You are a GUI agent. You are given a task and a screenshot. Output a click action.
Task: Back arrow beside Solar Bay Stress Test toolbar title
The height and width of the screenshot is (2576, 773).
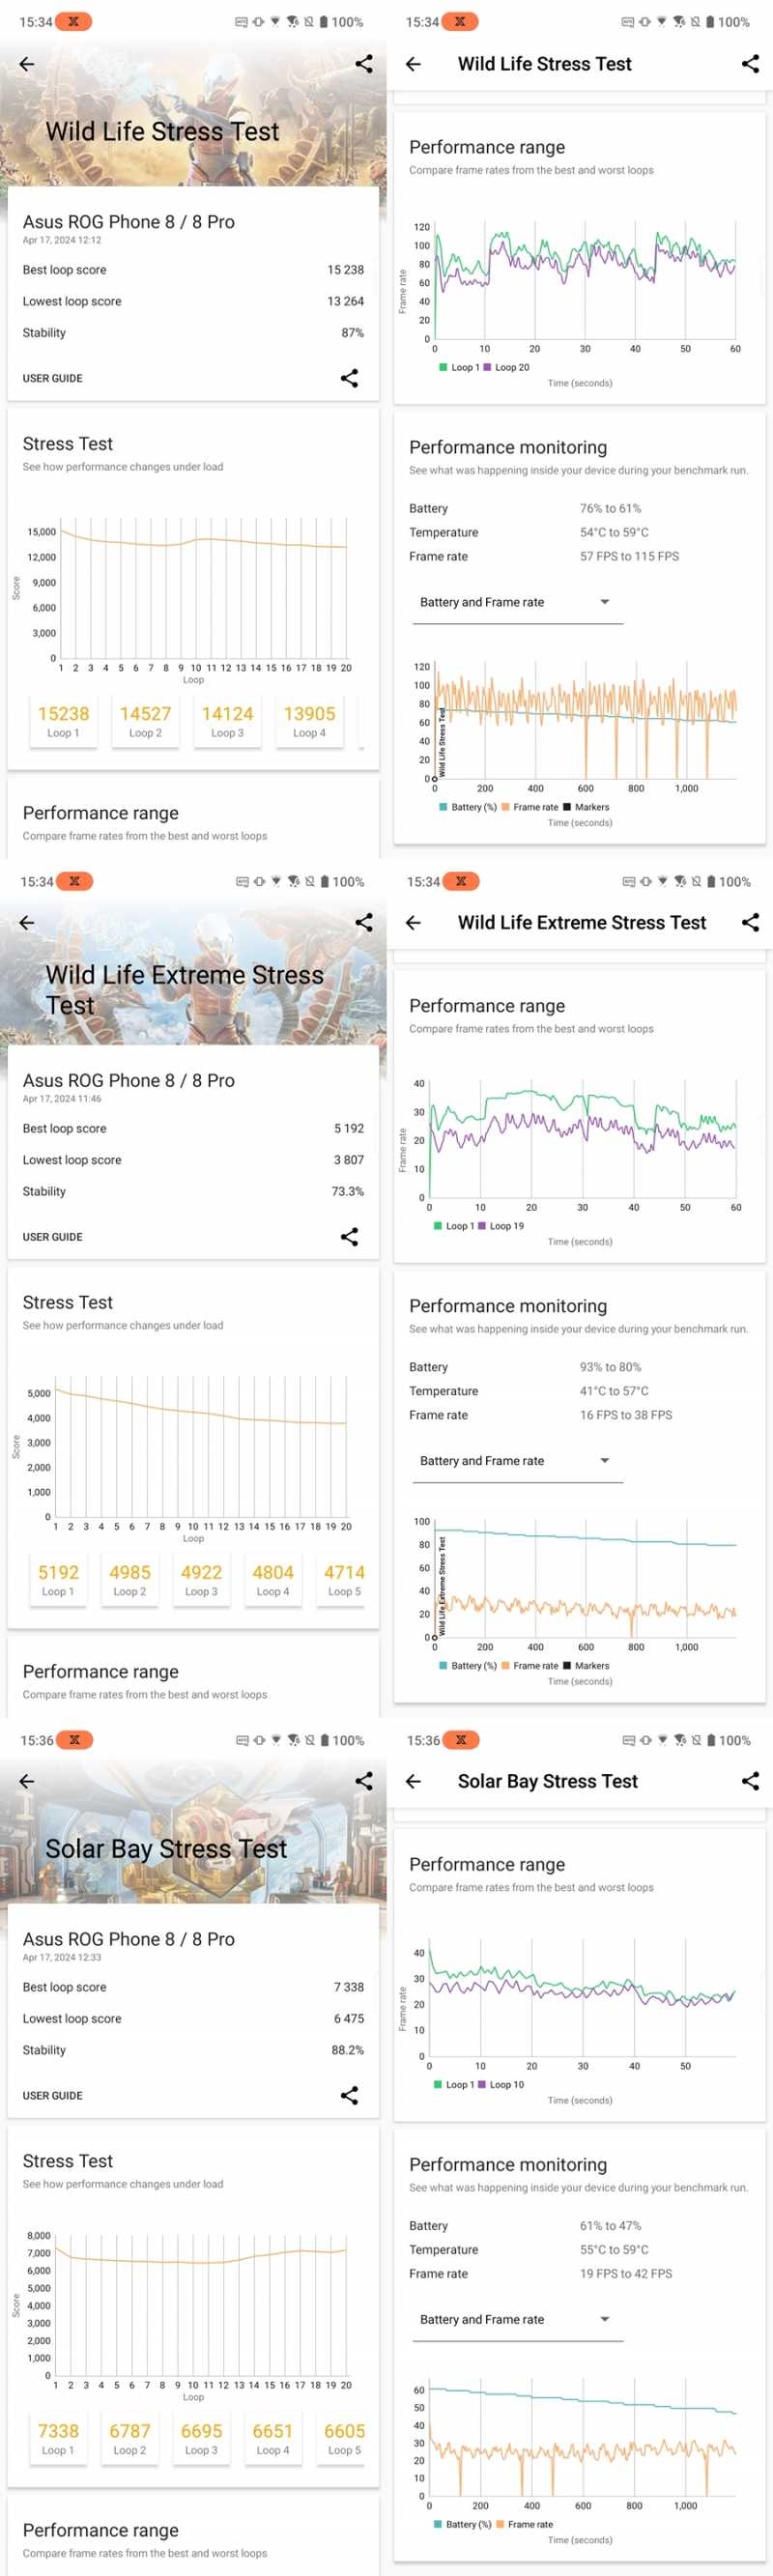[x=413, y=1781]
